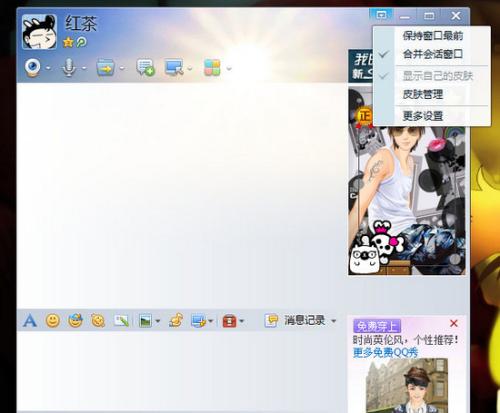Open the magic emoticon with hat icon
The image size is (500, 413).
pos(75,321)
